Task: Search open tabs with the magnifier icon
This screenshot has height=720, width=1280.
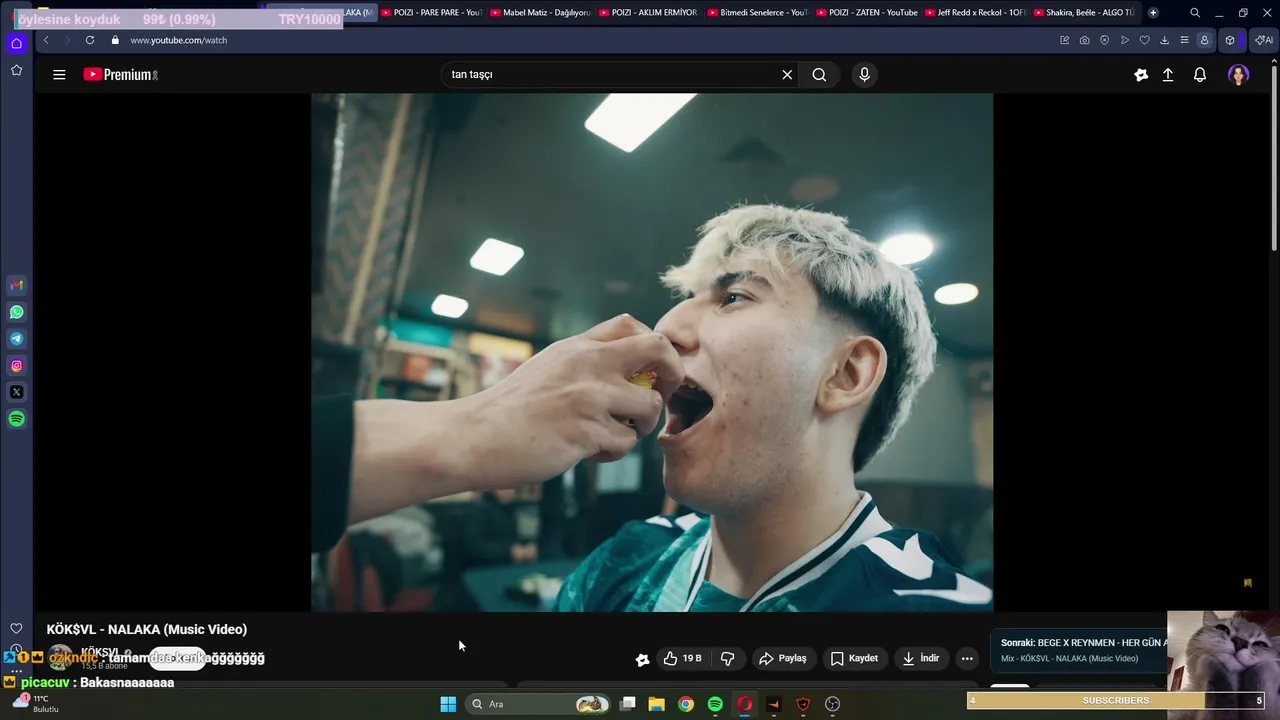Action: (x=1195, y=12)
